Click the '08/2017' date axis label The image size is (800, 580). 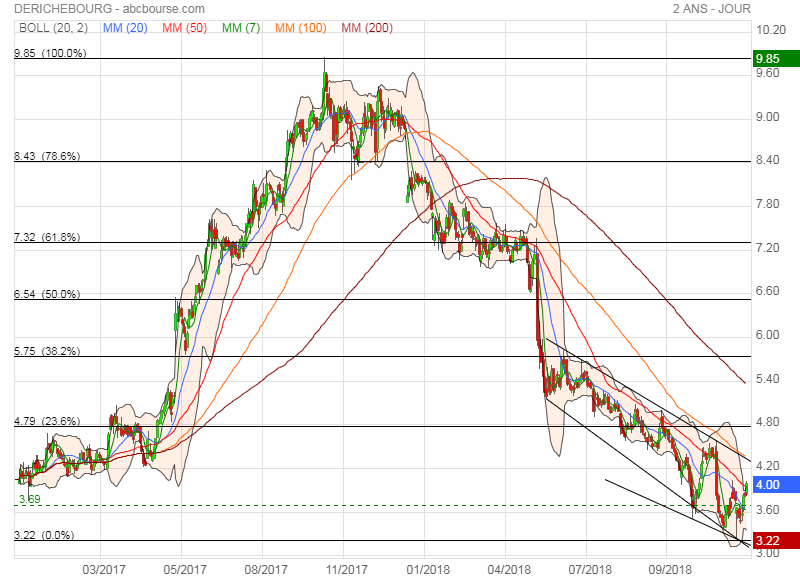[x=266, y=569]
